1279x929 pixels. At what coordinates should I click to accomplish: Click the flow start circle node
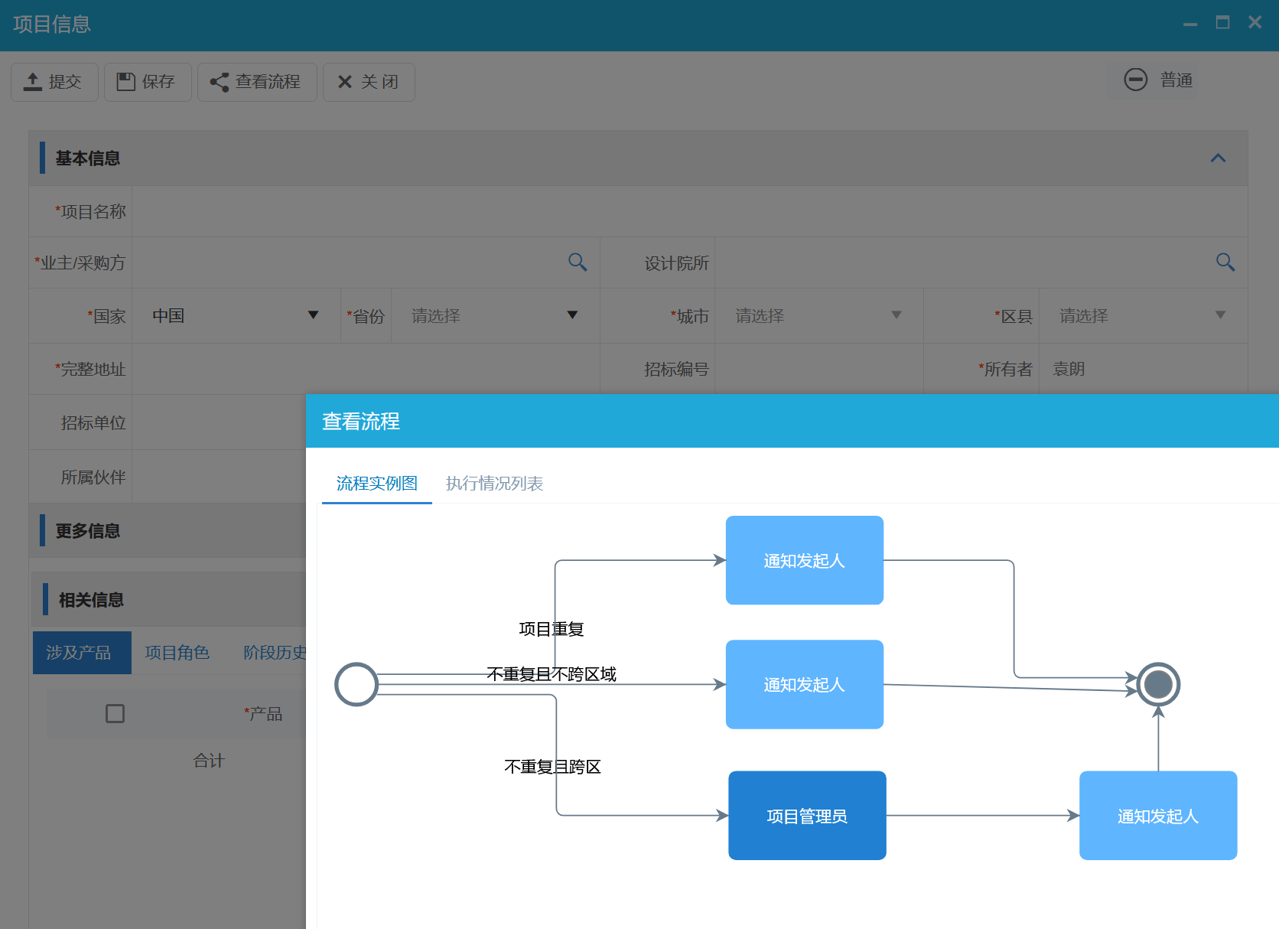click(x=356, y=685)
